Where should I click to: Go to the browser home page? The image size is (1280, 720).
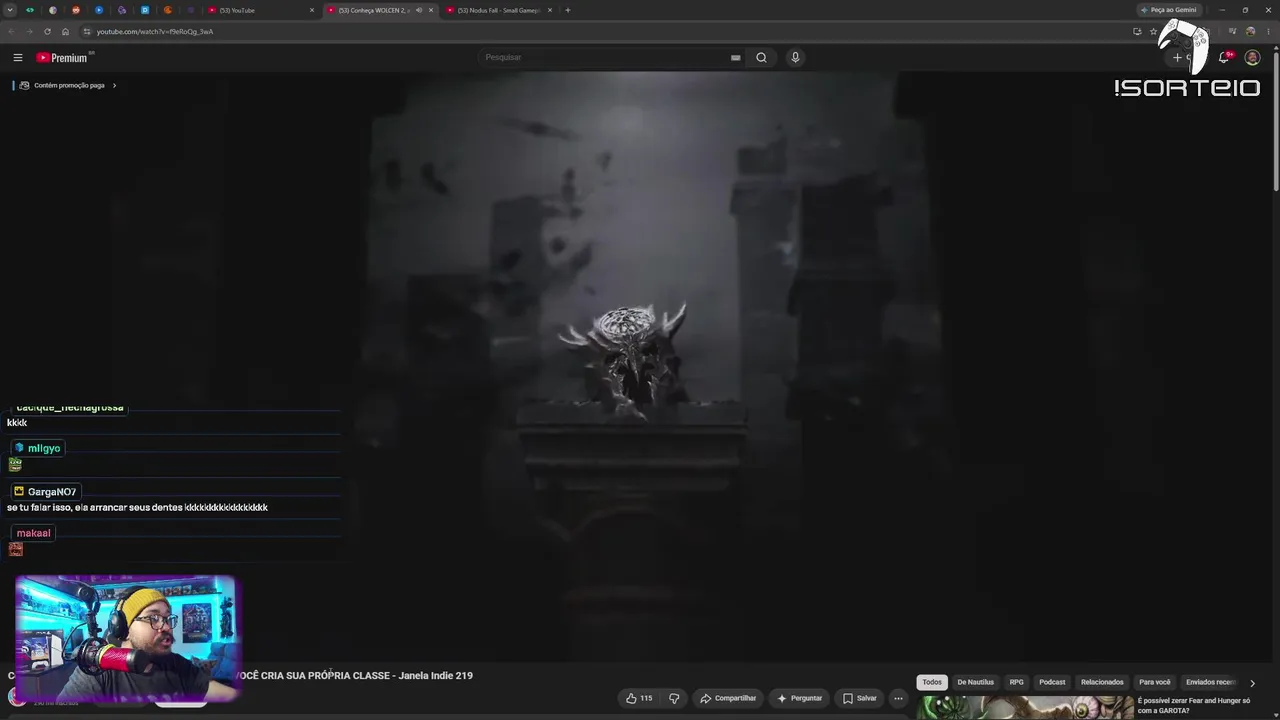click(x=65, y=31)
